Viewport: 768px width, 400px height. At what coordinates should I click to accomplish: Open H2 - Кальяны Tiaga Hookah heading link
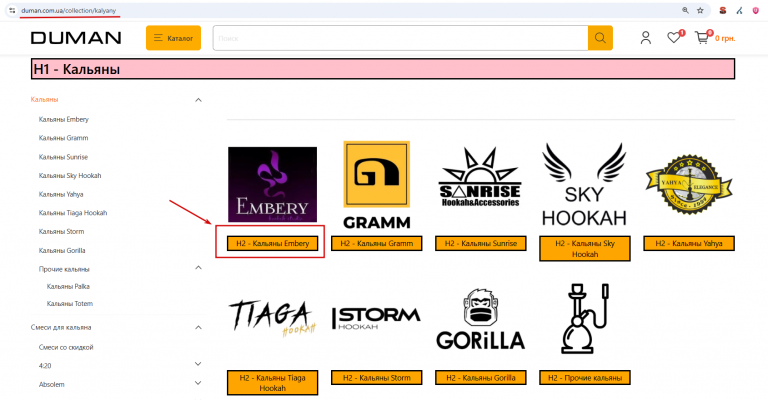click(x=272, y=383)
